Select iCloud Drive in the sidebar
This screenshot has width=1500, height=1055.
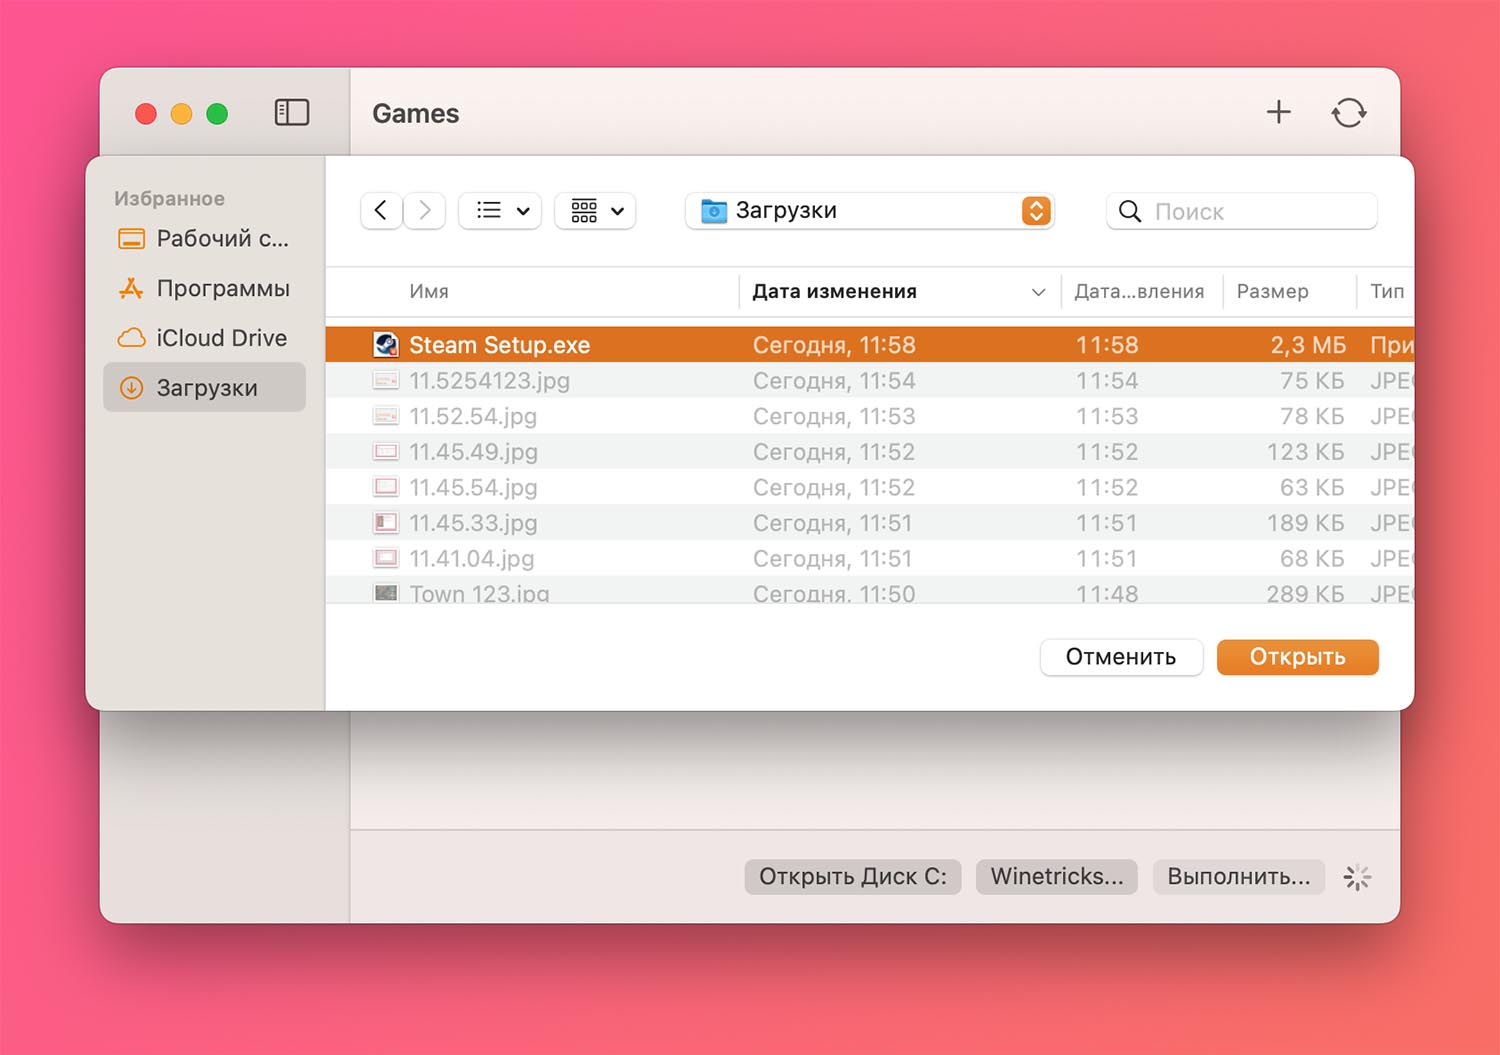coord(221,338)
